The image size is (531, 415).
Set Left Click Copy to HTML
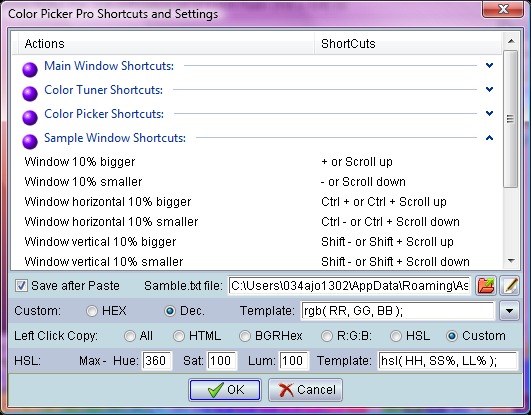coord(179,336)
